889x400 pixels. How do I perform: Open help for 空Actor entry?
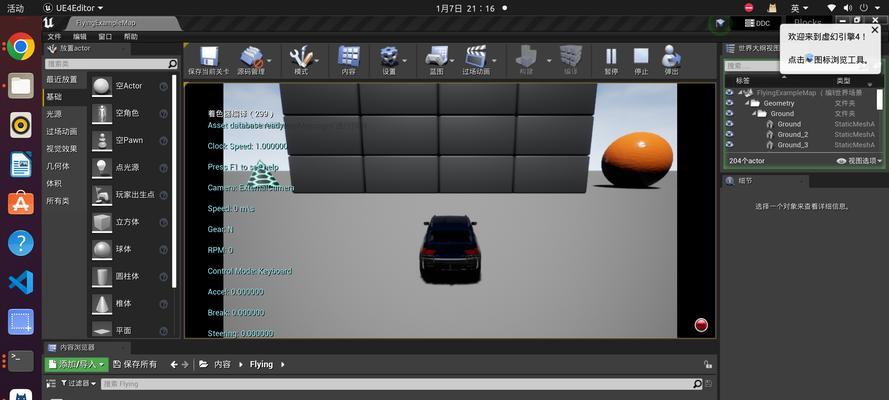163,86
